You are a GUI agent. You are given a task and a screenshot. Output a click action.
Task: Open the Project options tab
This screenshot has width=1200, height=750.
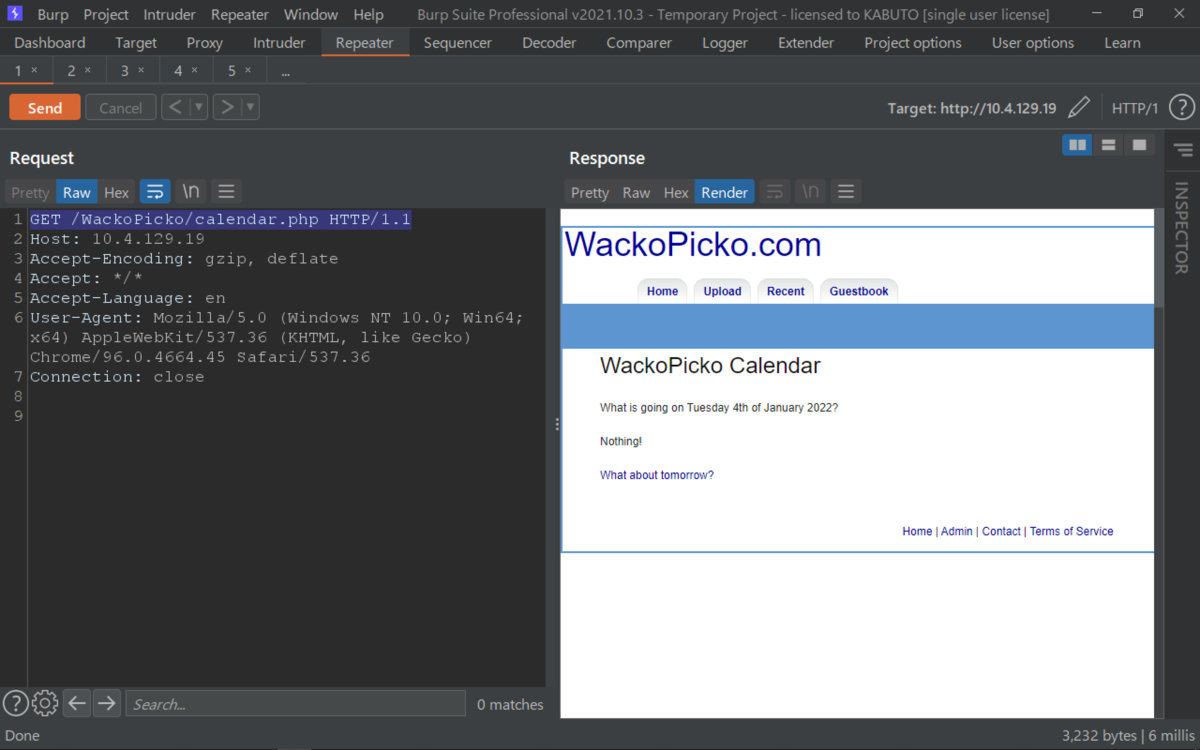(913, 43)
